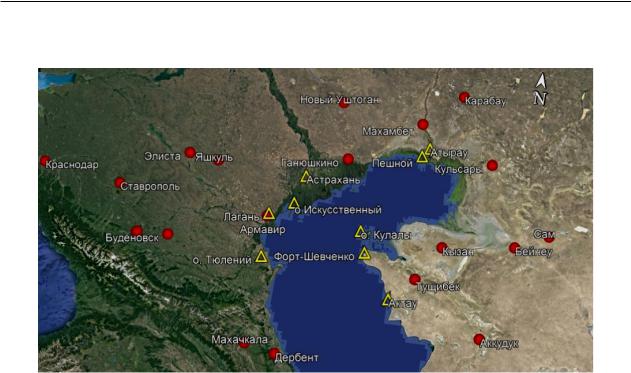This screenshot has height=373, width=631.
Task: Click the Махамбет label
Action: (x=388, y=131)
